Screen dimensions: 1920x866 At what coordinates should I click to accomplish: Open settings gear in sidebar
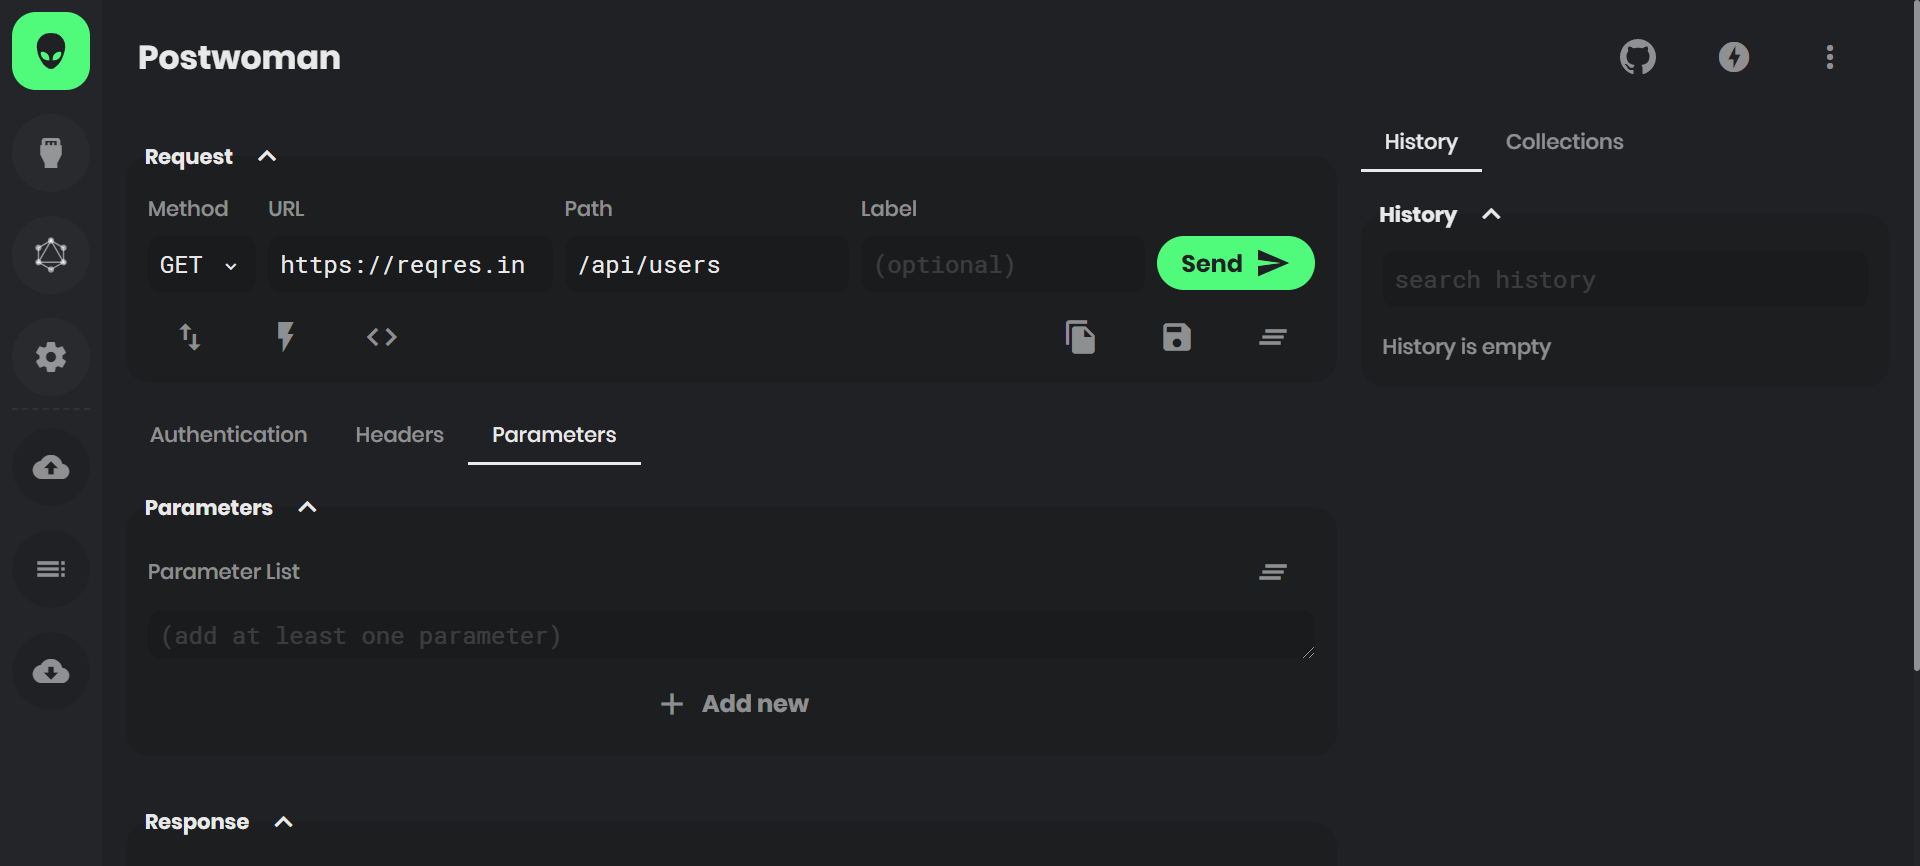point(51,357)
